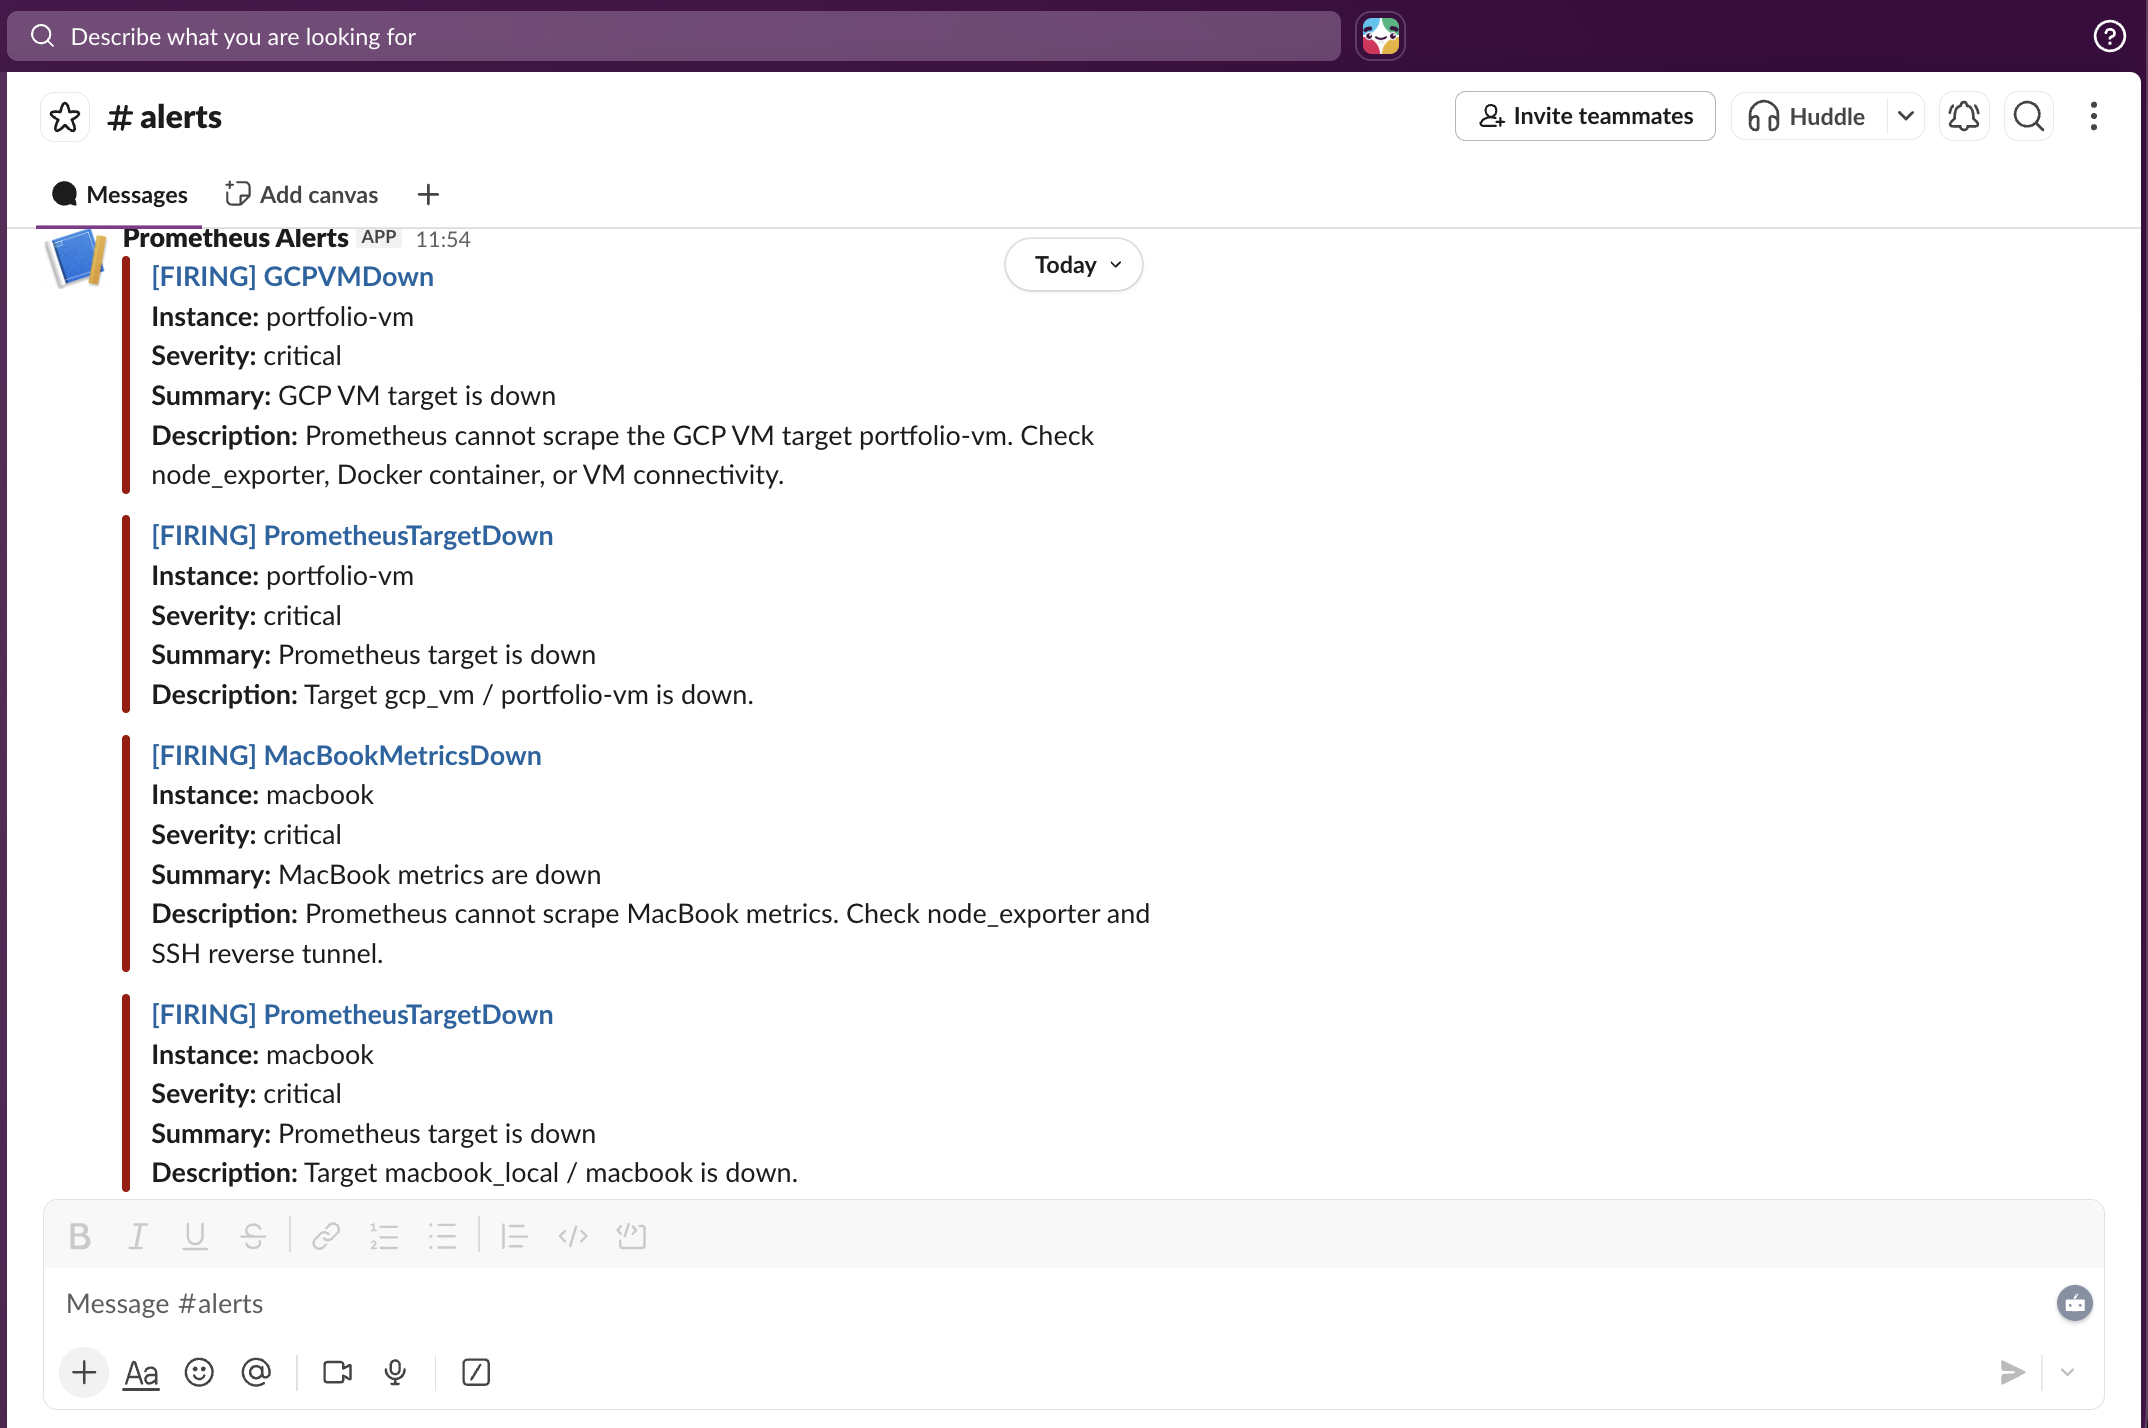Focus the Message #alerts input field
The image size is (2148, 1428).
pyautogui.click(x=1050, y=1304)
